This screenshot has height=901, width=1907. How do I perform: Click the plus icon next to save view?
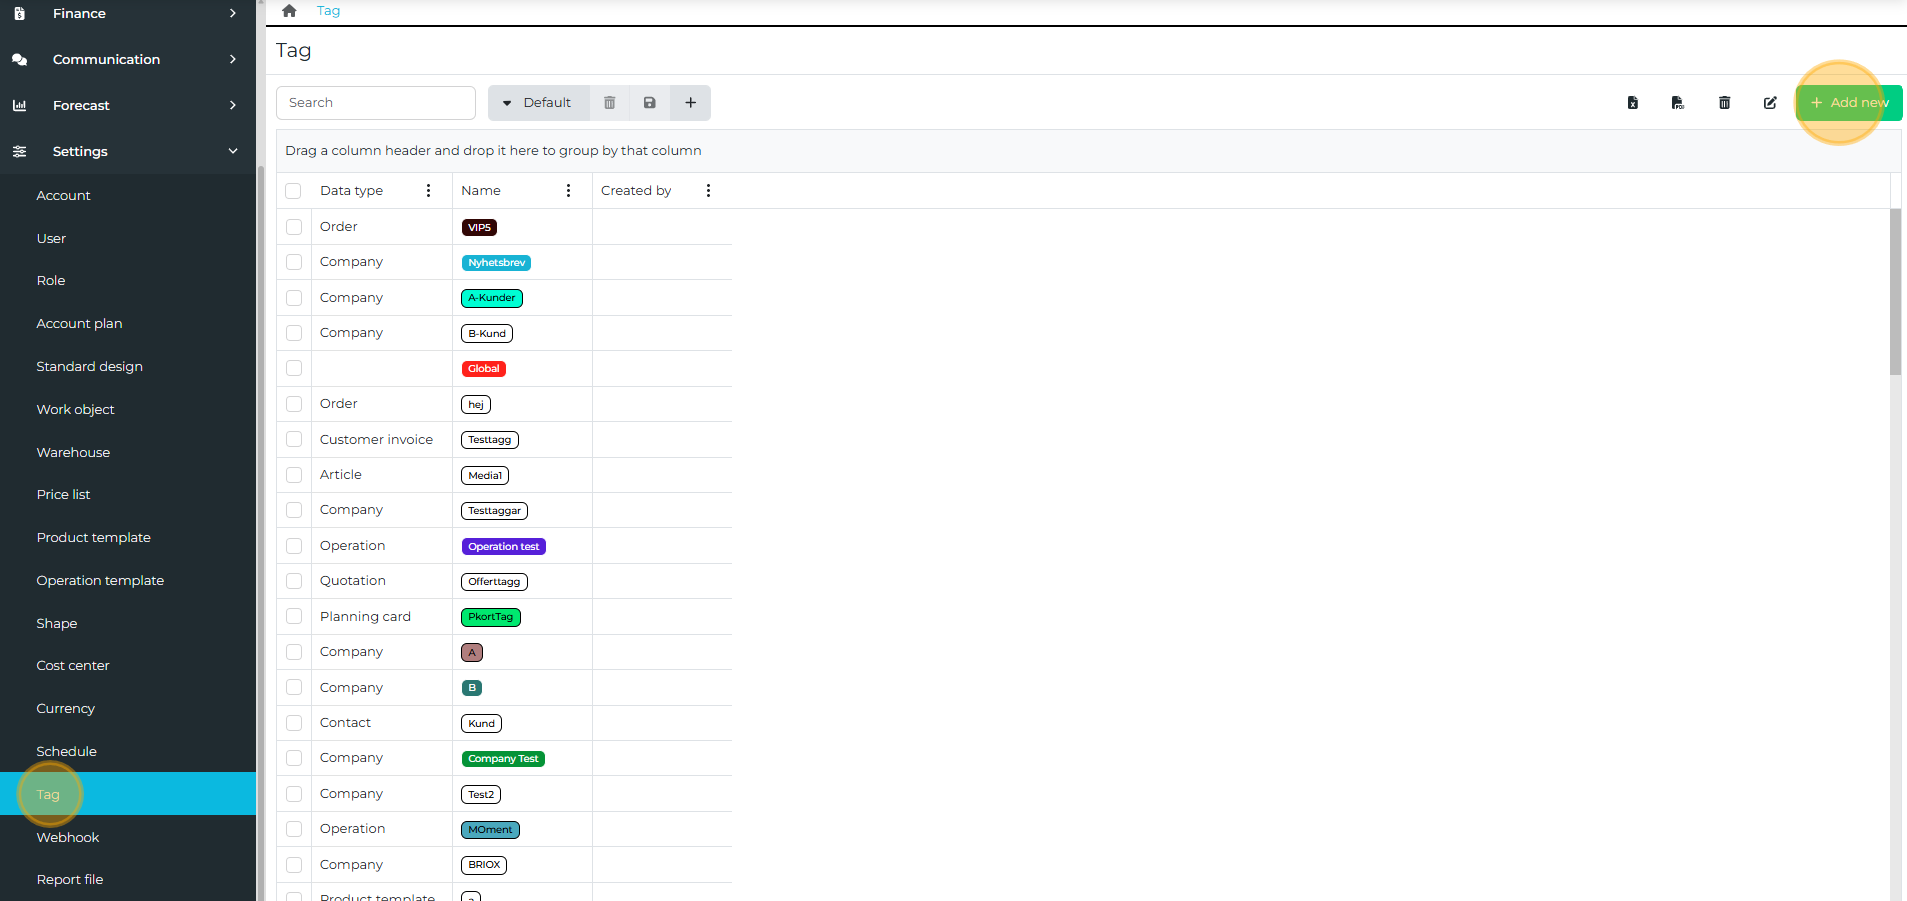690,103
